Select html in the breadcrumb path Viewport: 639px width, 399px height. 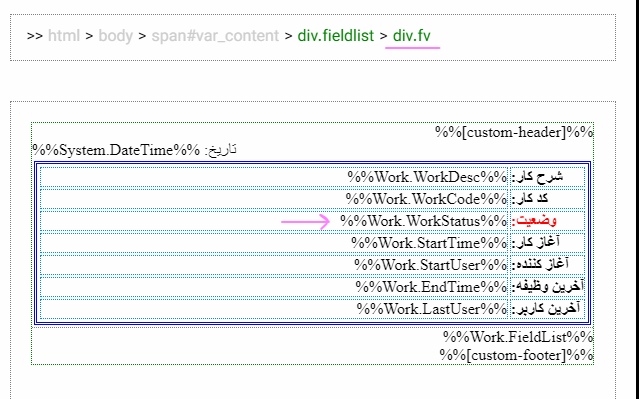point(64,35)
